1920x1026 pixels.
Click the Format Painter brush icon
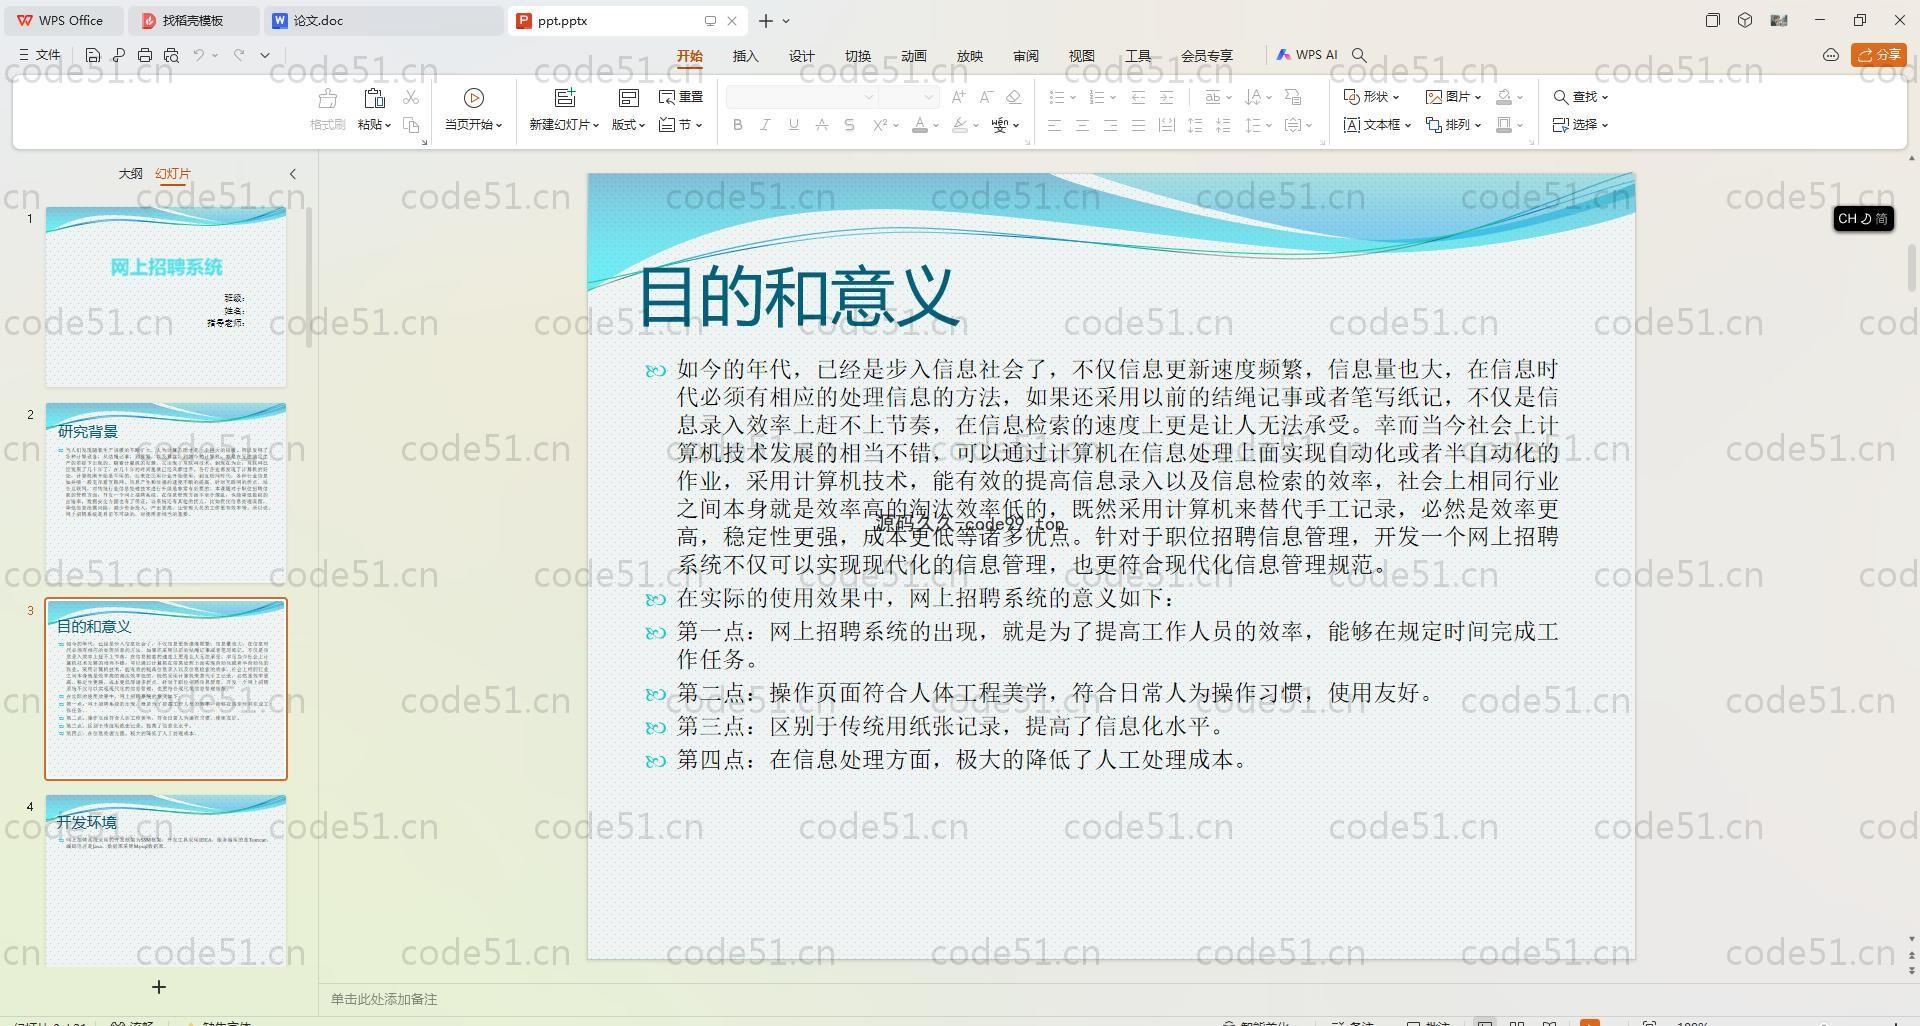coord(327,98)
